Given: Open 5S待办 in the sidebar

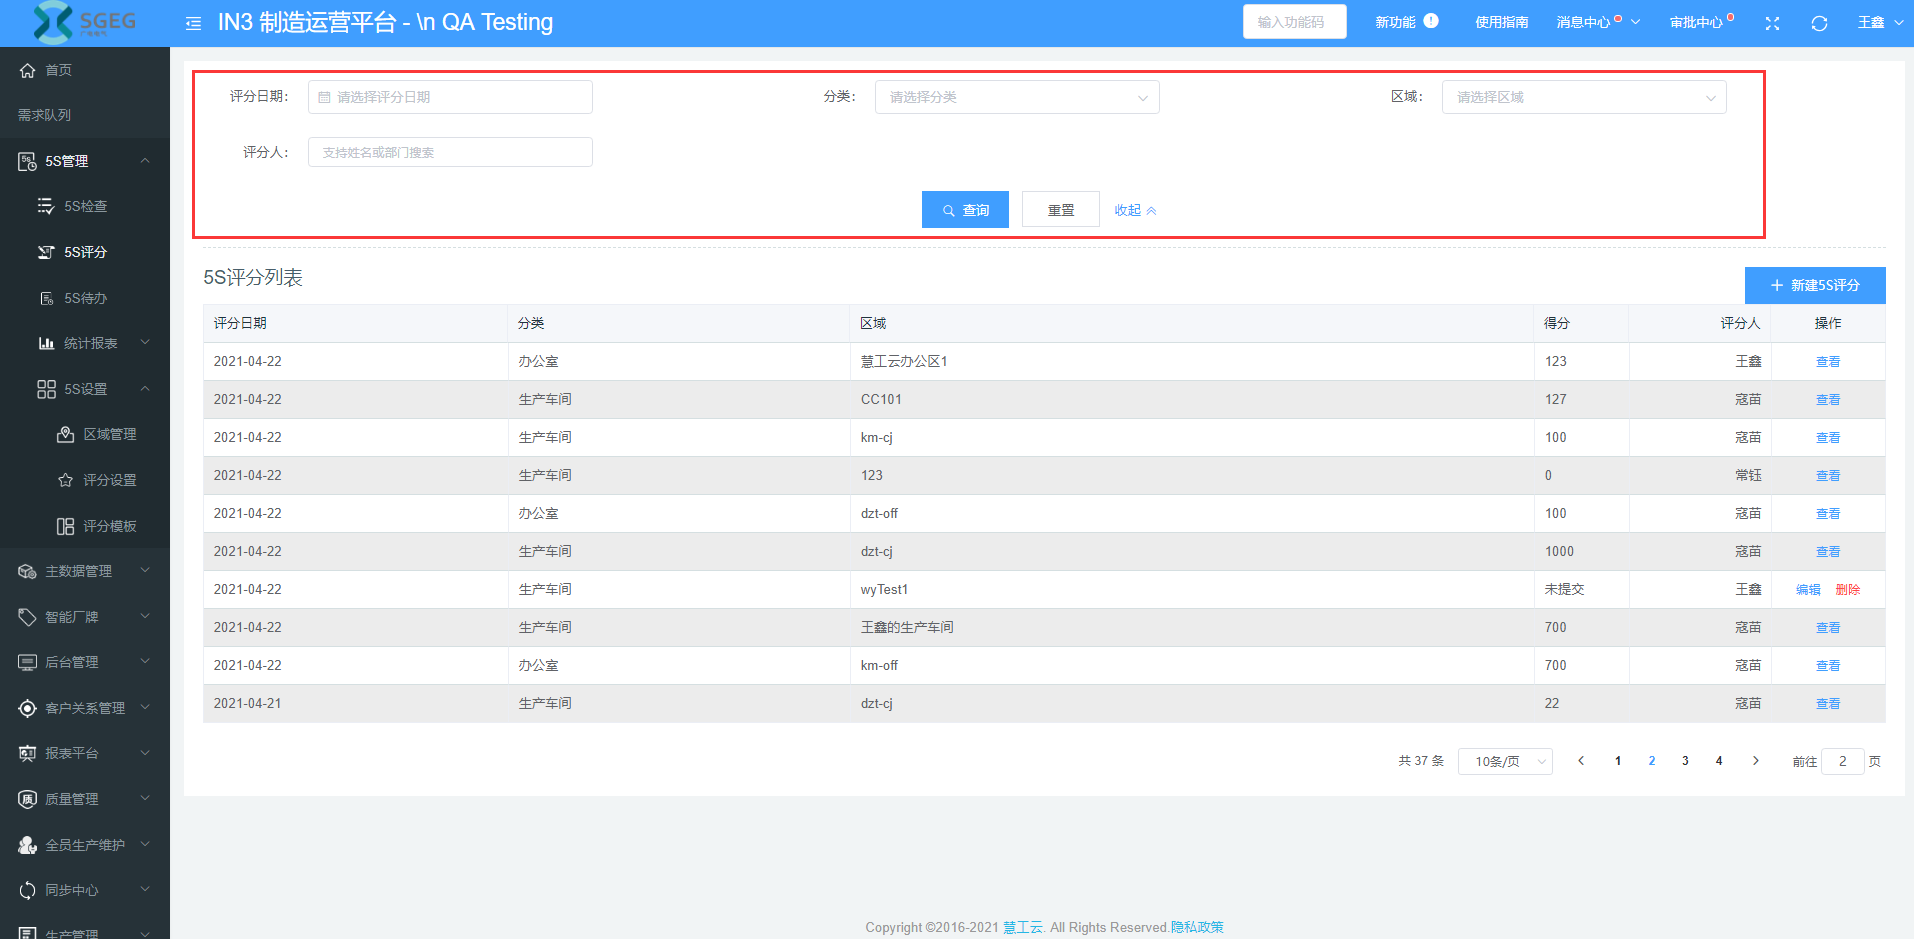Looking at the screenshot, I should (85, 298).
